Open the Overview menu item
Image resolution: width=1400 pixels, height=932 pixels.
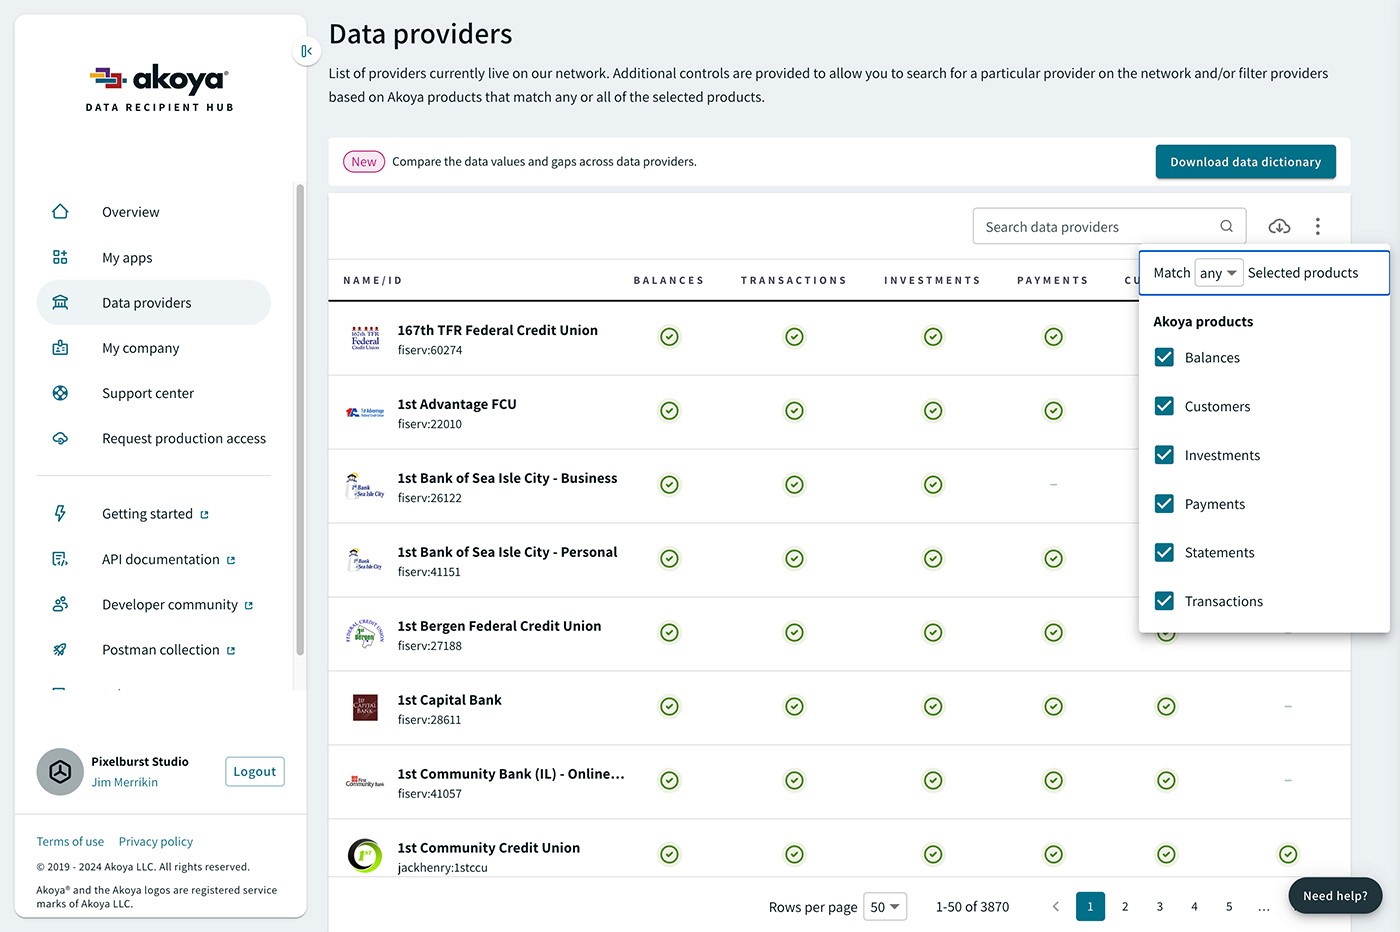click(x=154, y=212)
